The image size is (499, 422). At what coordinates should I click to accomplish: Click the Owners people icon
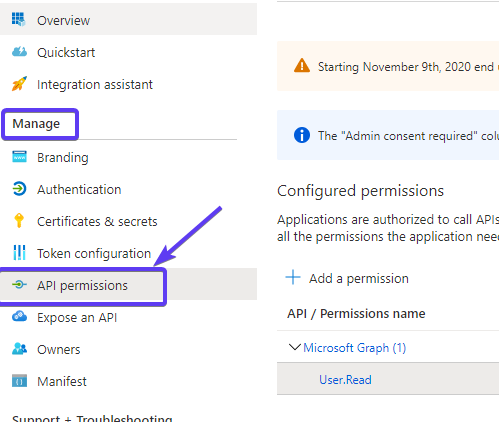pyautogui.click(x=19, y=349)
